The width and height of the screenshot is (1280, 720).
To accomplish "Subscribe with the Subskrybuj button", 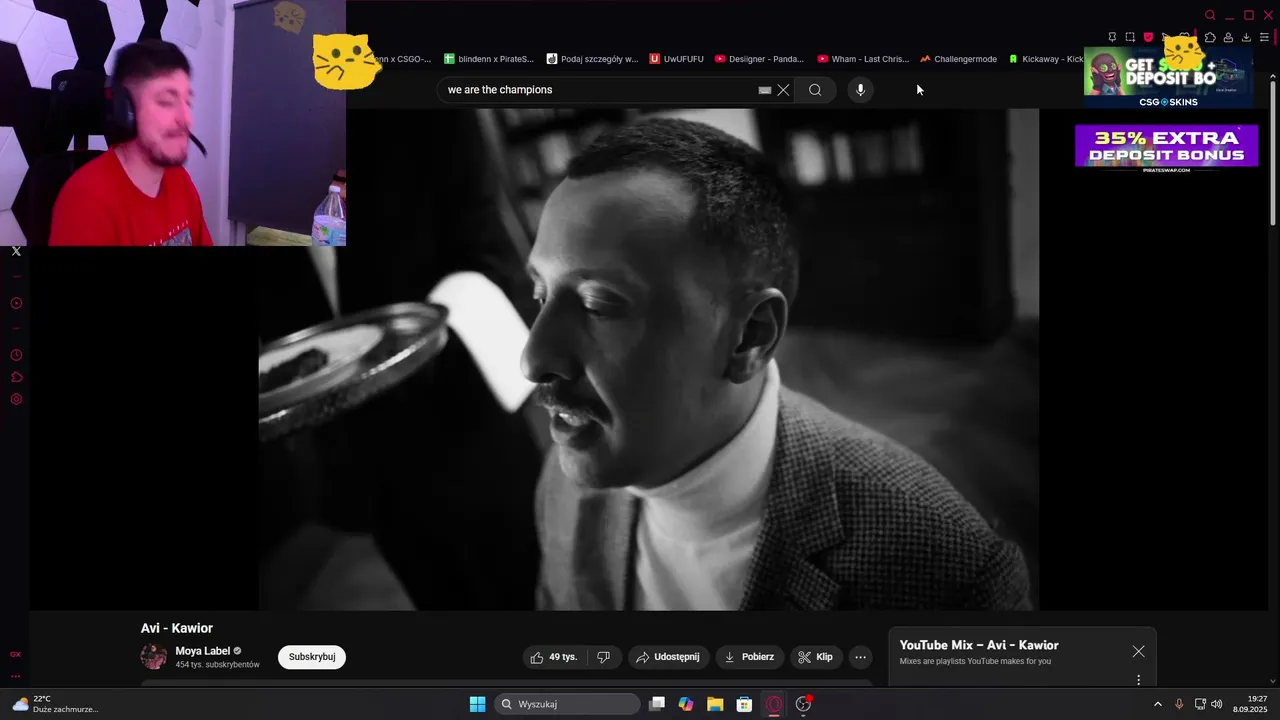I will 312,657.
